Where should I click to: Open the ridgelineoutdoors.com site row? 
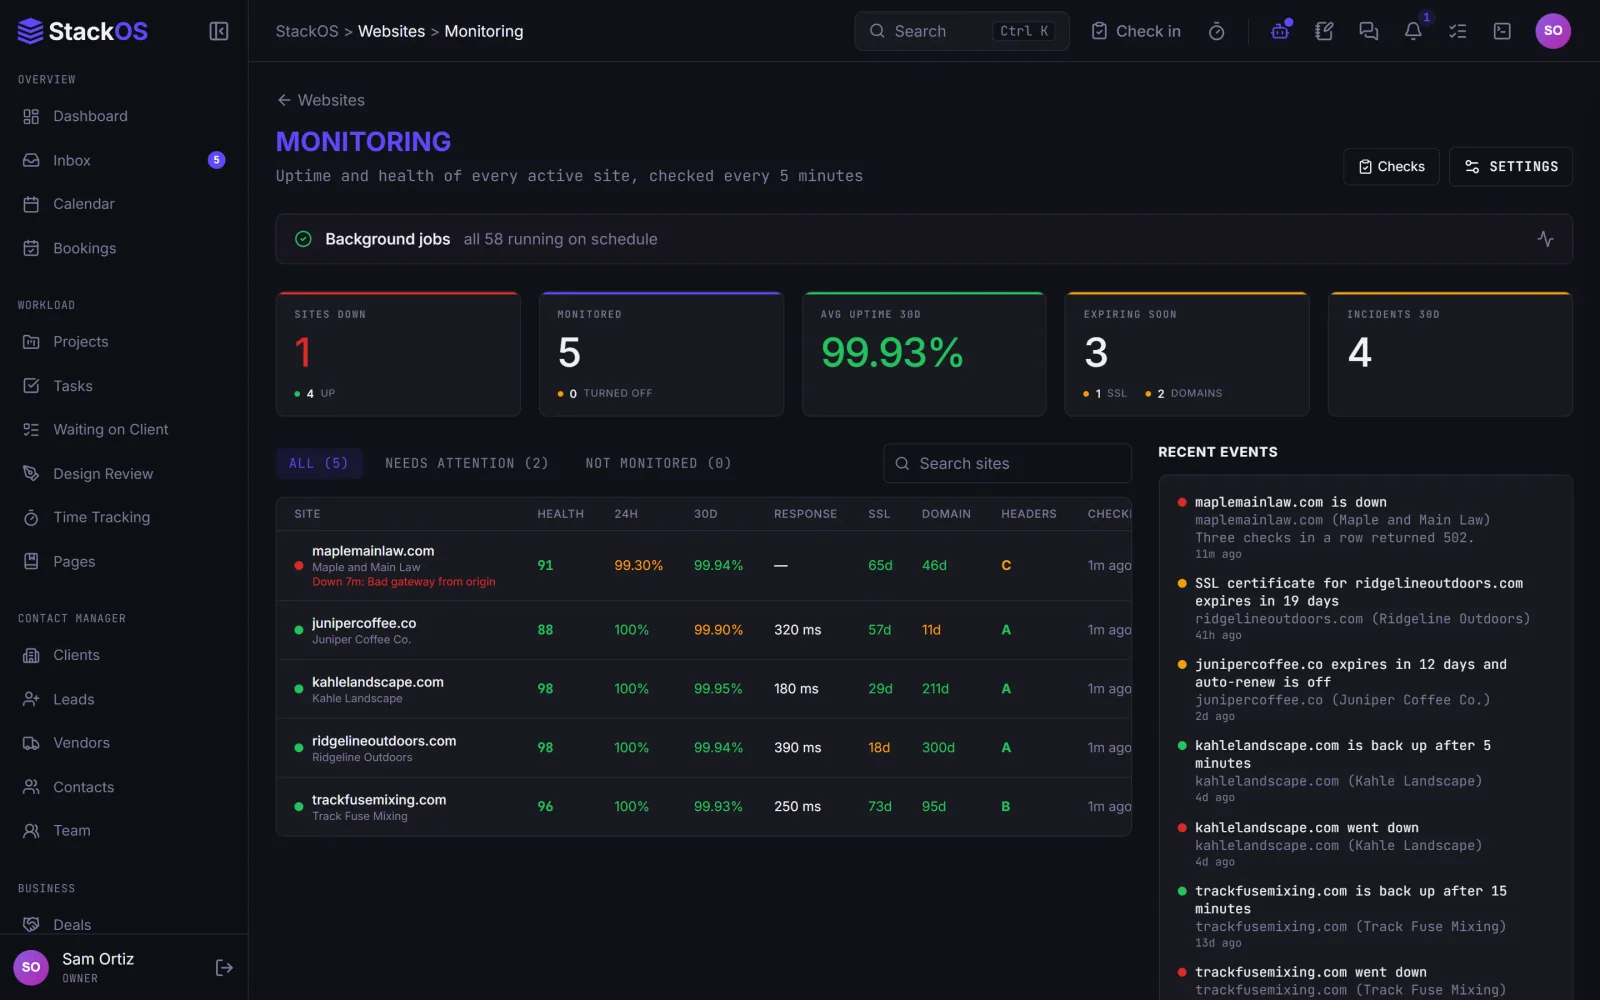point(704,748)
